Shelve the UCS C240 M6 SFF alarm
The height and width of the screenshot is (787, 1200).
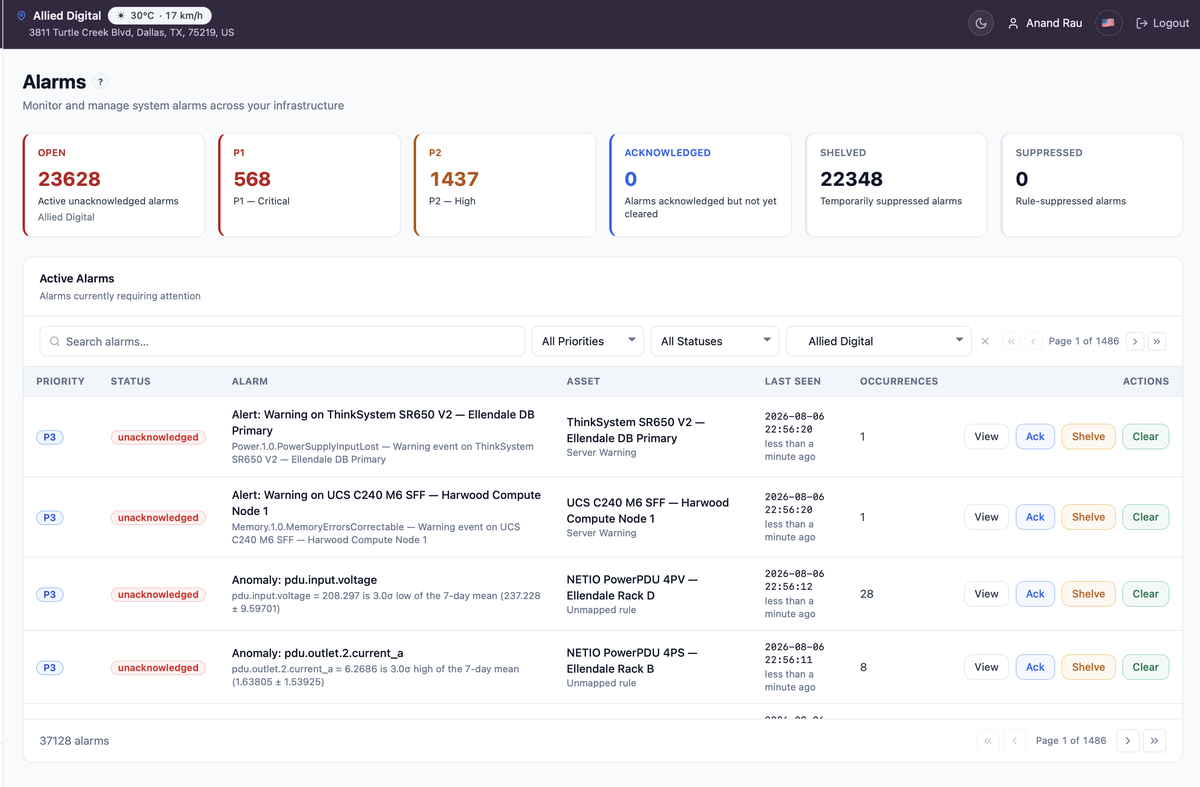point(1088,517)
